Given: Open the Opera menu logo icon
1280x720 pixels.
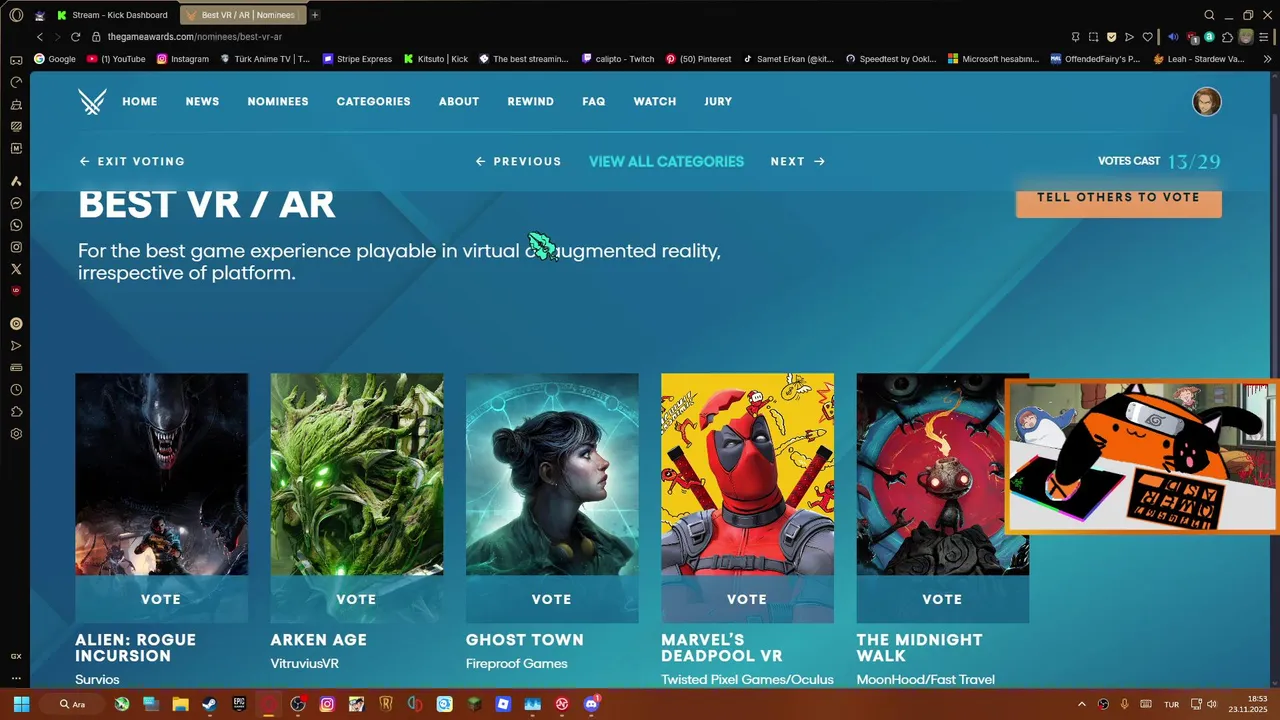Looking at the screenshot, I should tap(16, 15).
